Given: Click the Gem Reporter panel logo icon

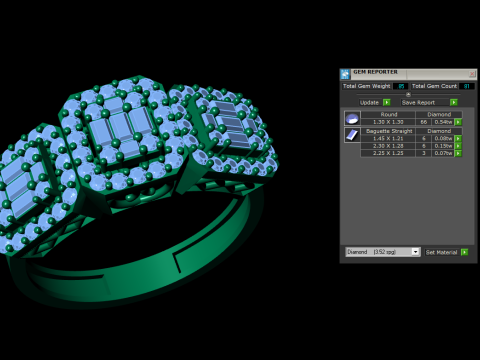Looking at the screenshot, I should [x=345, y=74].
